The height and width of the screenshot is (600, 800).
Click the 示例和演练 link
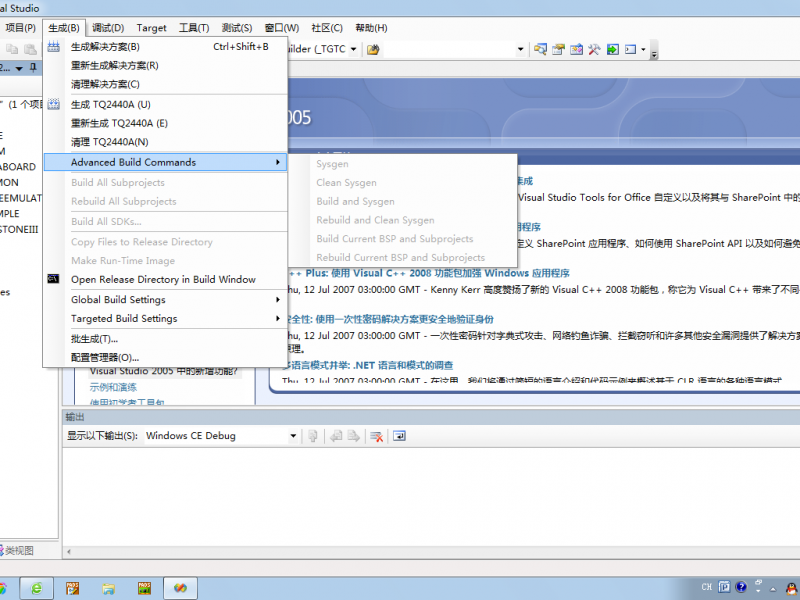(x=113, y=387)
